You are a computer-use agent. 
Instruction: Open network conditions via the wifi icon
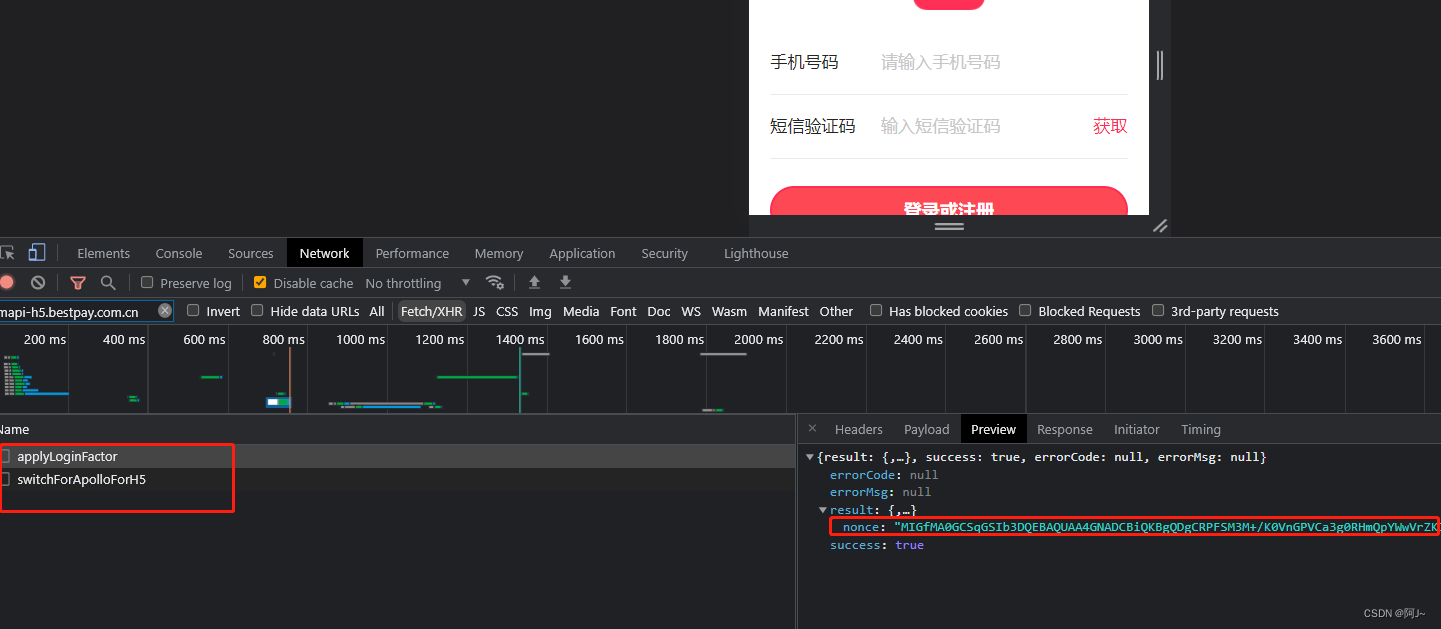coord(495,283)
